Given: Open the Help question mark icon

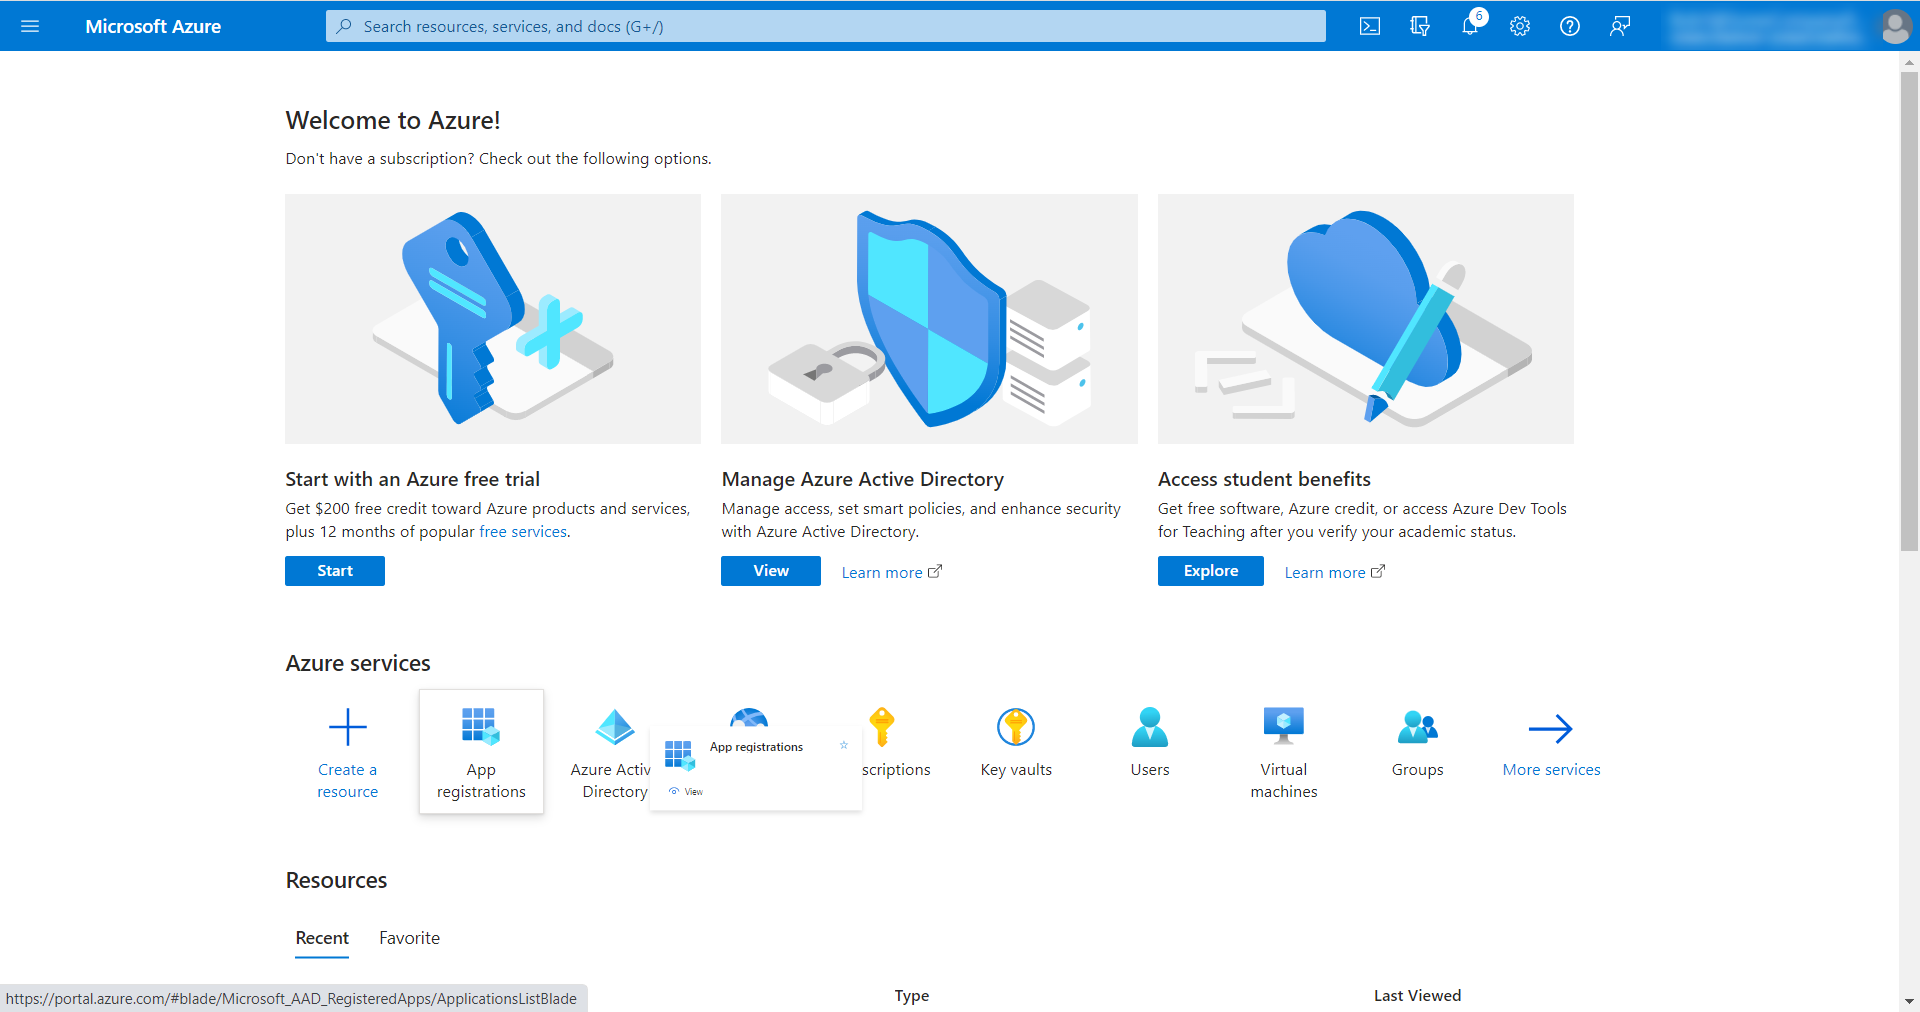Looking at the screenshot, I should (1570, 26).
